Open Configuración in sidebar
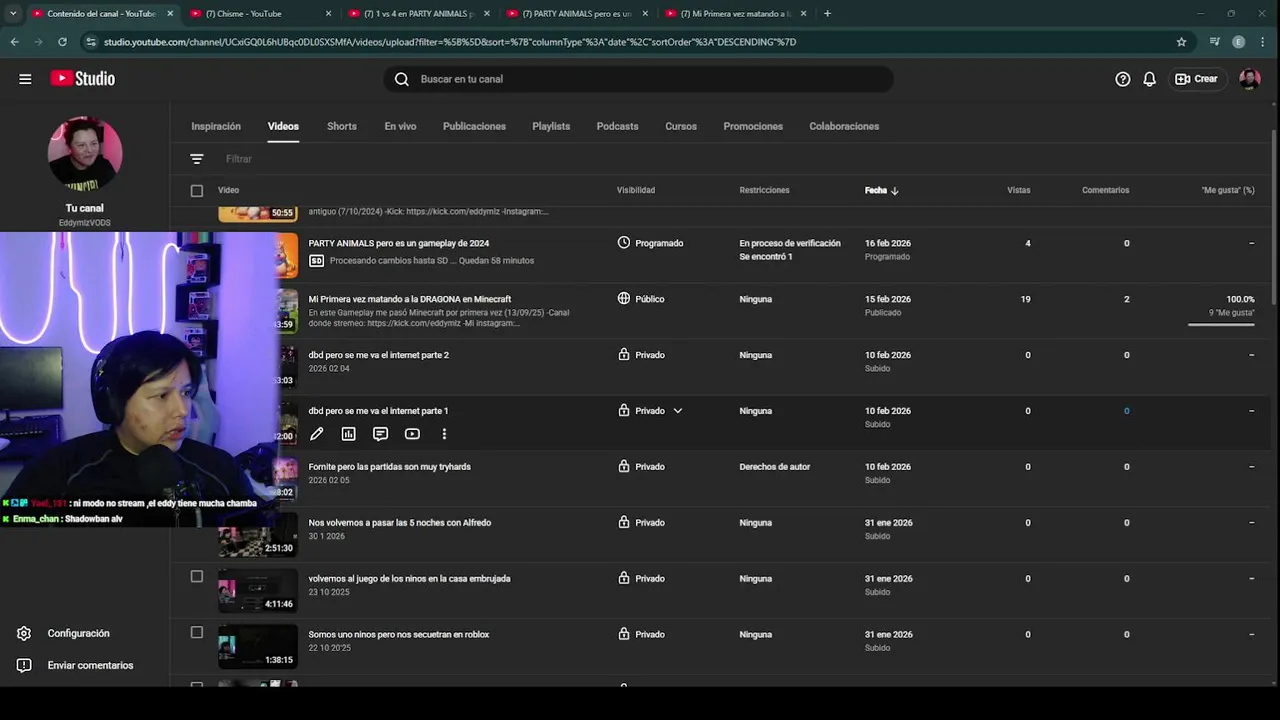 point(78,633)
